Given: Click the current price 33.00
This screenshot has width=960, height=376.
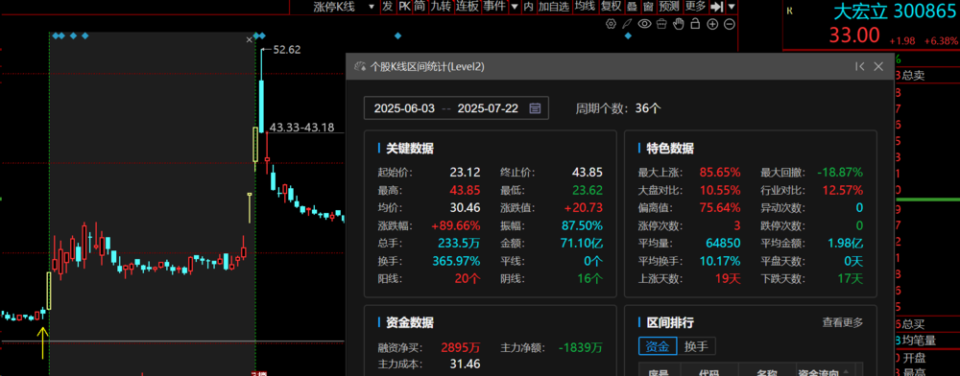Looking at the screenshot, I should [x=854, y=35].
